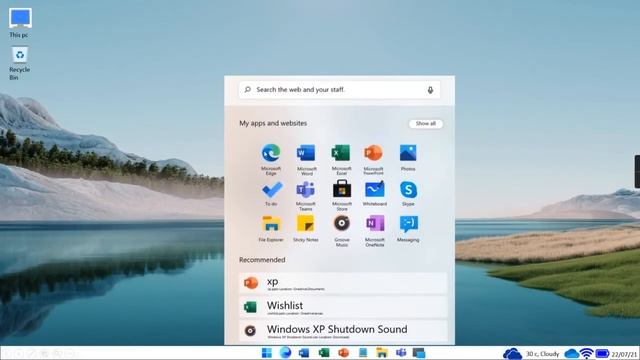This screenshot has width=640, height=360.
Task: Open File Explorer from the apps grid
Action: [271, 224]
